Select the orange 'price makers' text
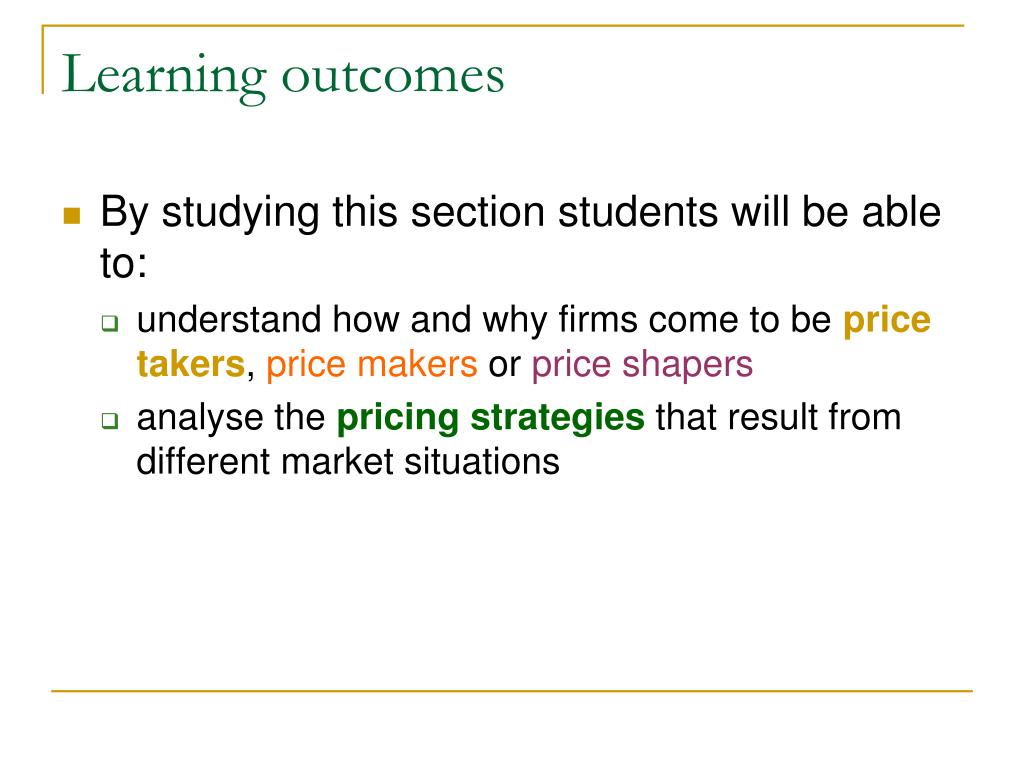1024x768 pixels. pos(372,365)
